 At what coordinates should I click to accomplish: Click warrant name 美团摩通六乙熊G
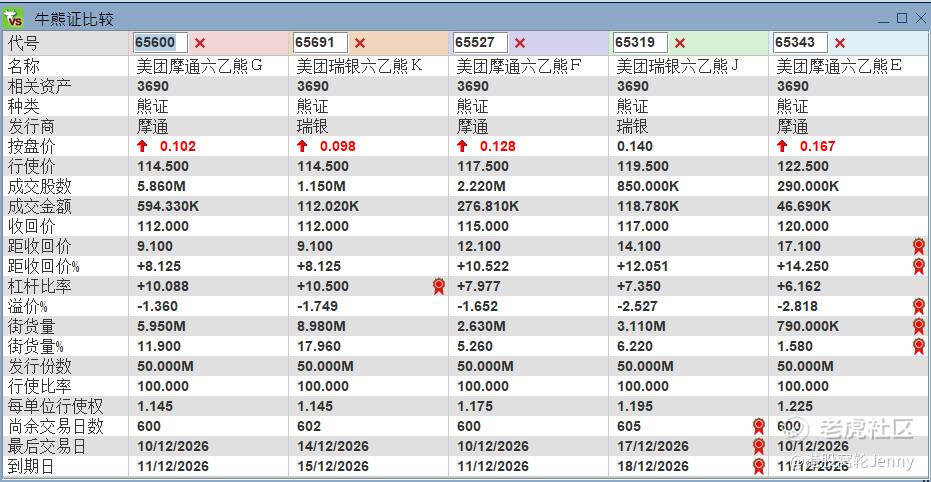(200, 66)
